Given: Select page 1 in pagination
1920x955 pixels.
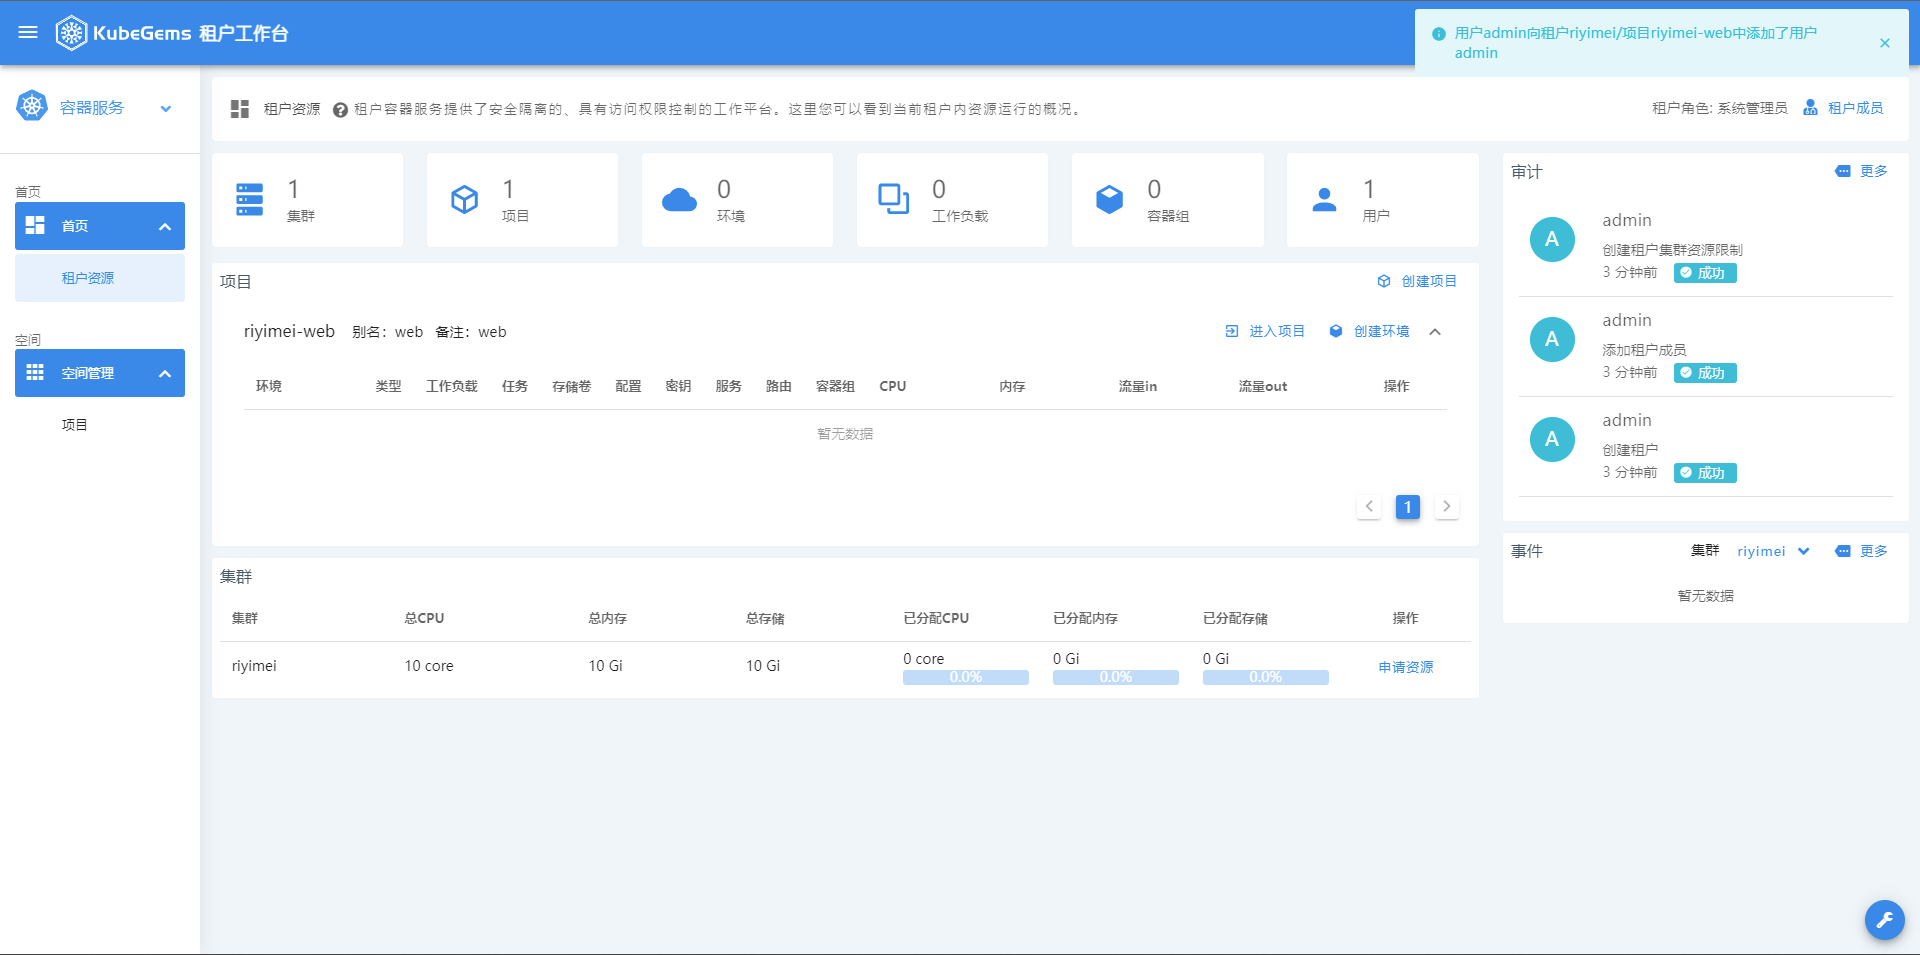Looking at the screenshot, I should (x=1408, y=507).
